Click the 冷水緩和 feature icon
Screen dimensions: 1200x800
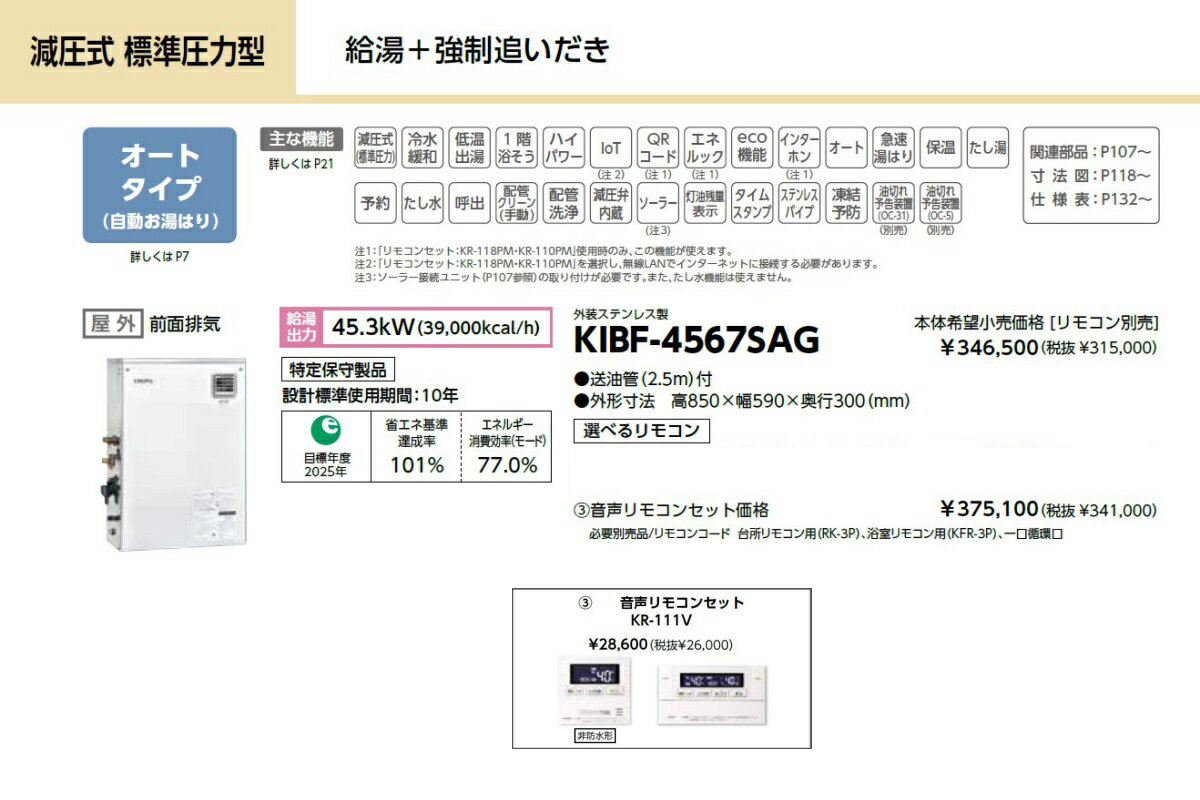pos(423,148)
